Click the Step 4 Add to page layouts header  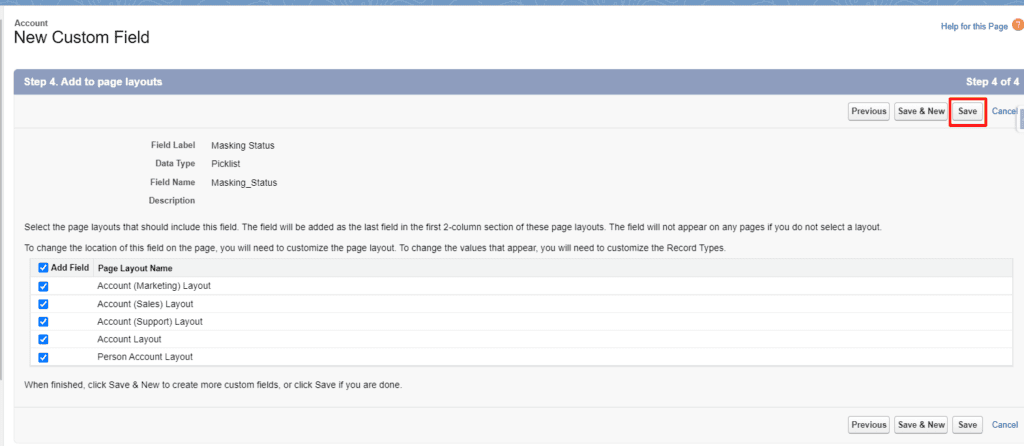pyautogui.click(x=93, y=82)
